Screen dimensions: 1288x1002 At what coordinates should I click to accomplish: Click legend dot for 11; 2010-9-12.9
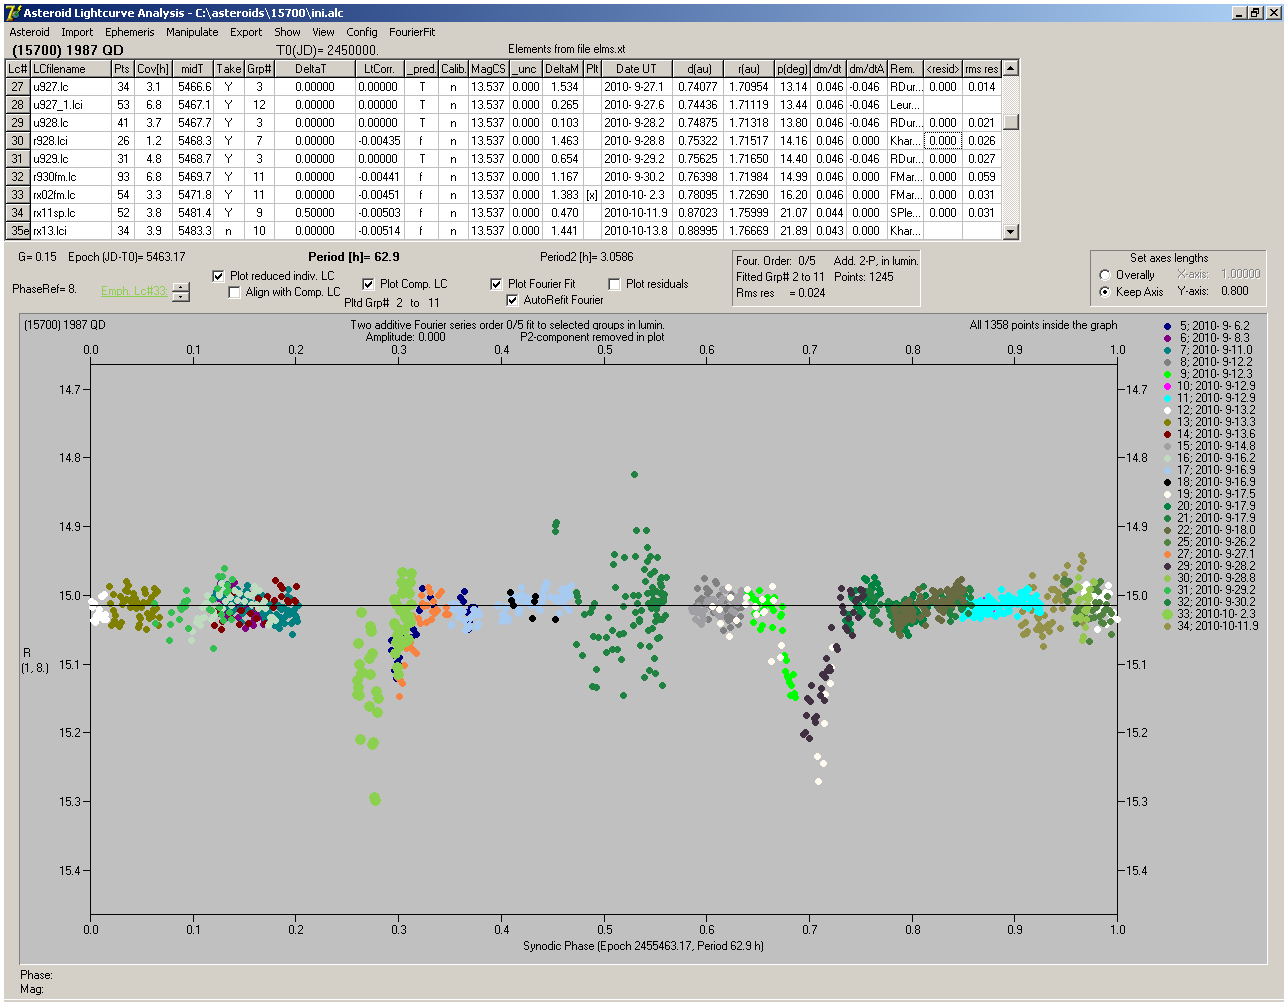[1169, 398]
